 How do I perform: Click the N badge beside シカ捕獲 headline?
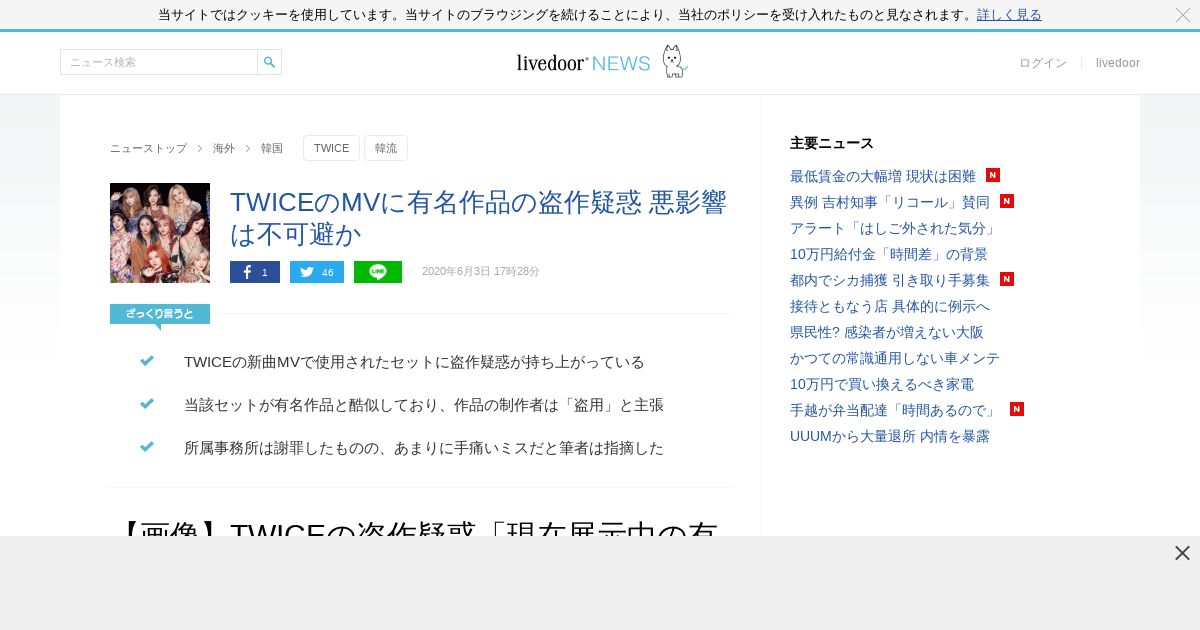pyautogui.click(x=1007, y=279)
